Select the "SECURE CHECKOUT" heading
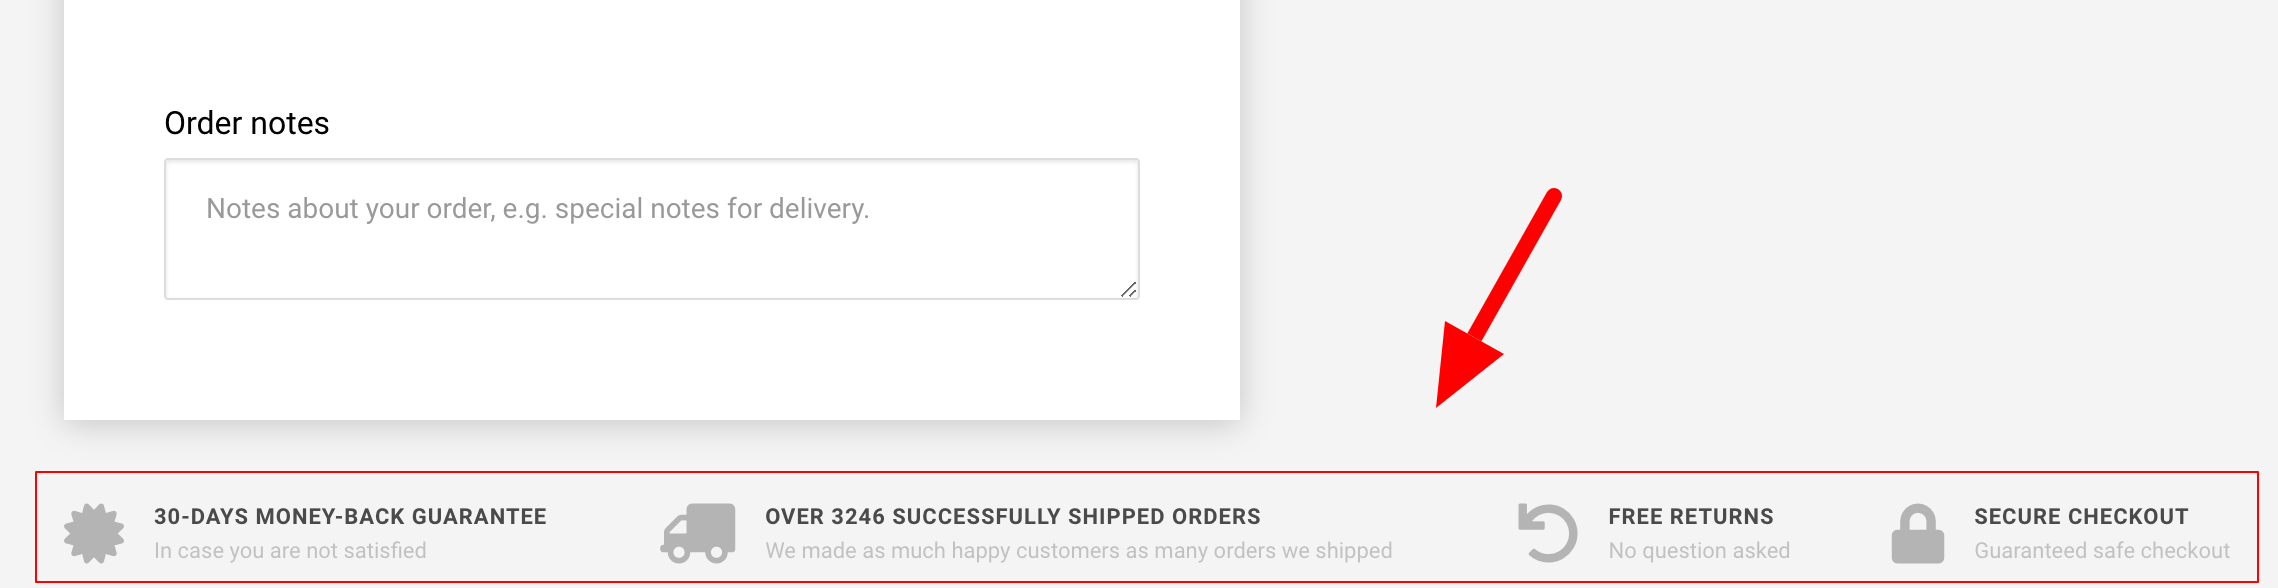Image resolution: width=2278 pixels, height=588 pixels. (2081, 517)
